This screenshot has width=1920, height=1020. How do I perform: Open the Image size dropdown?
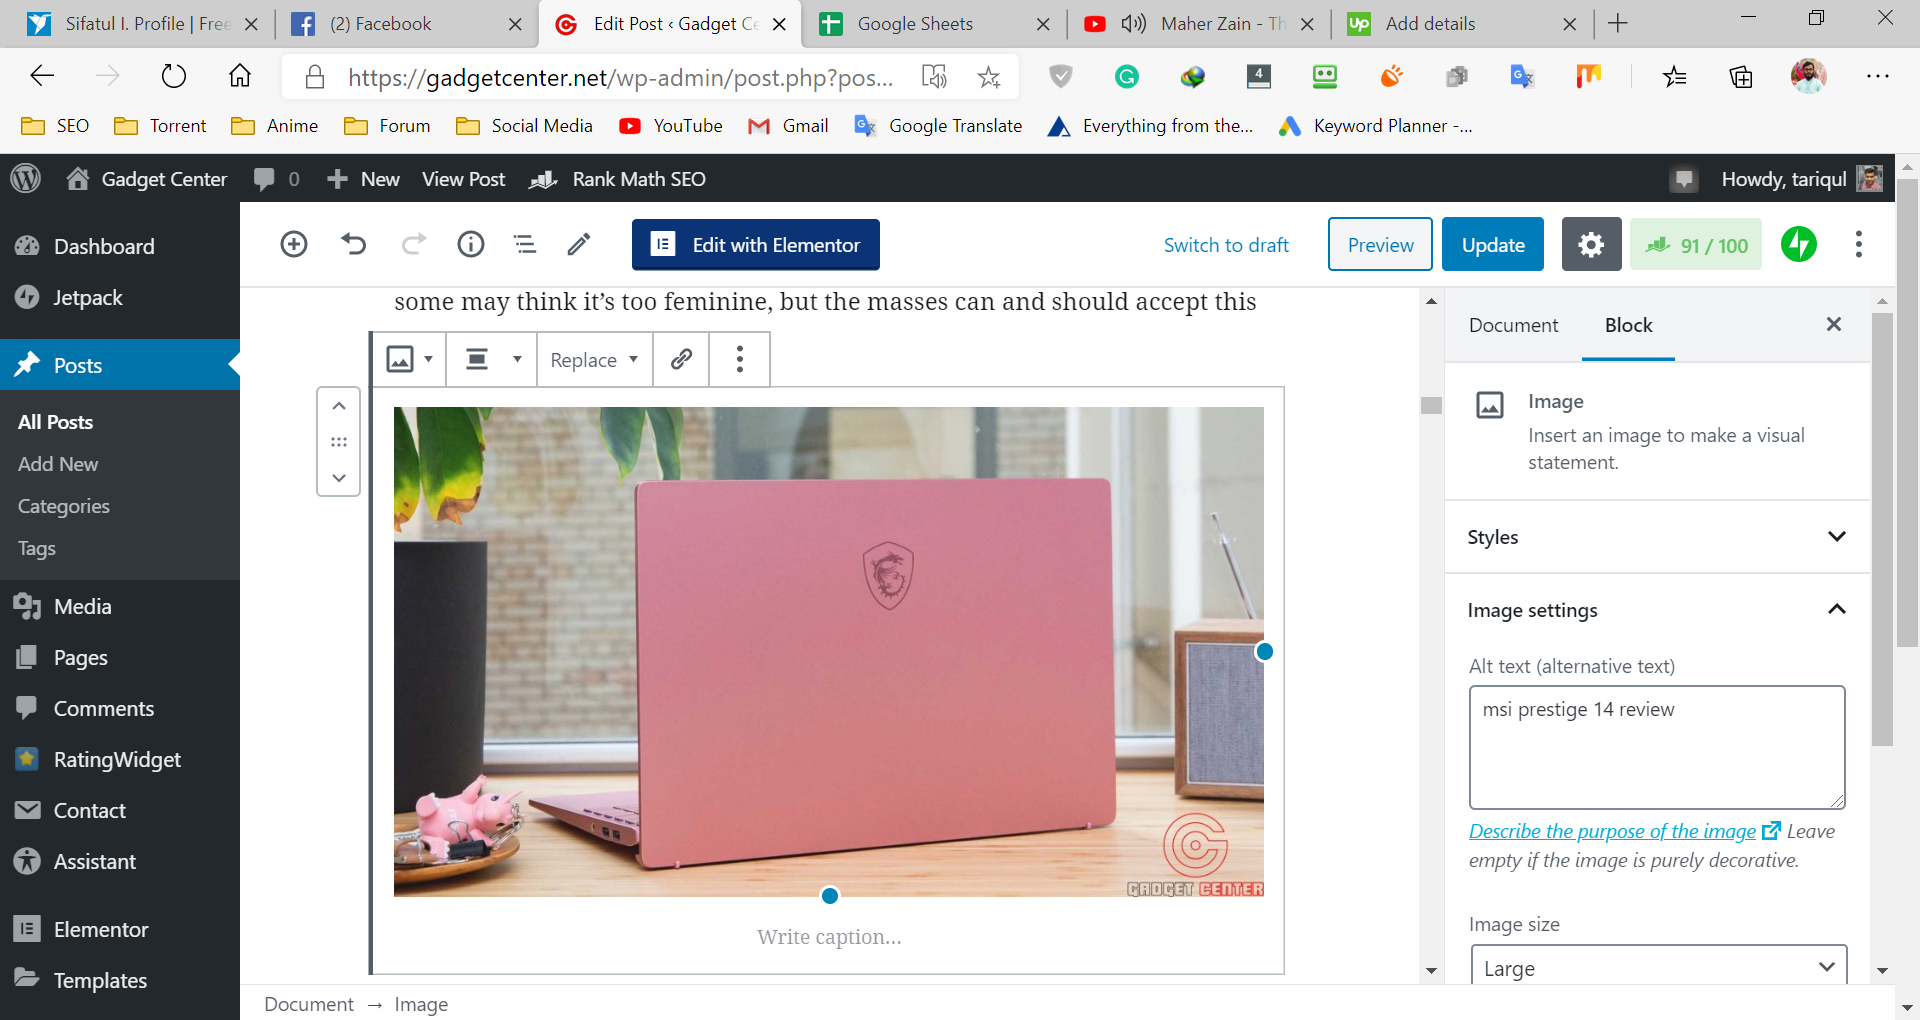[x=1658, y=967]
